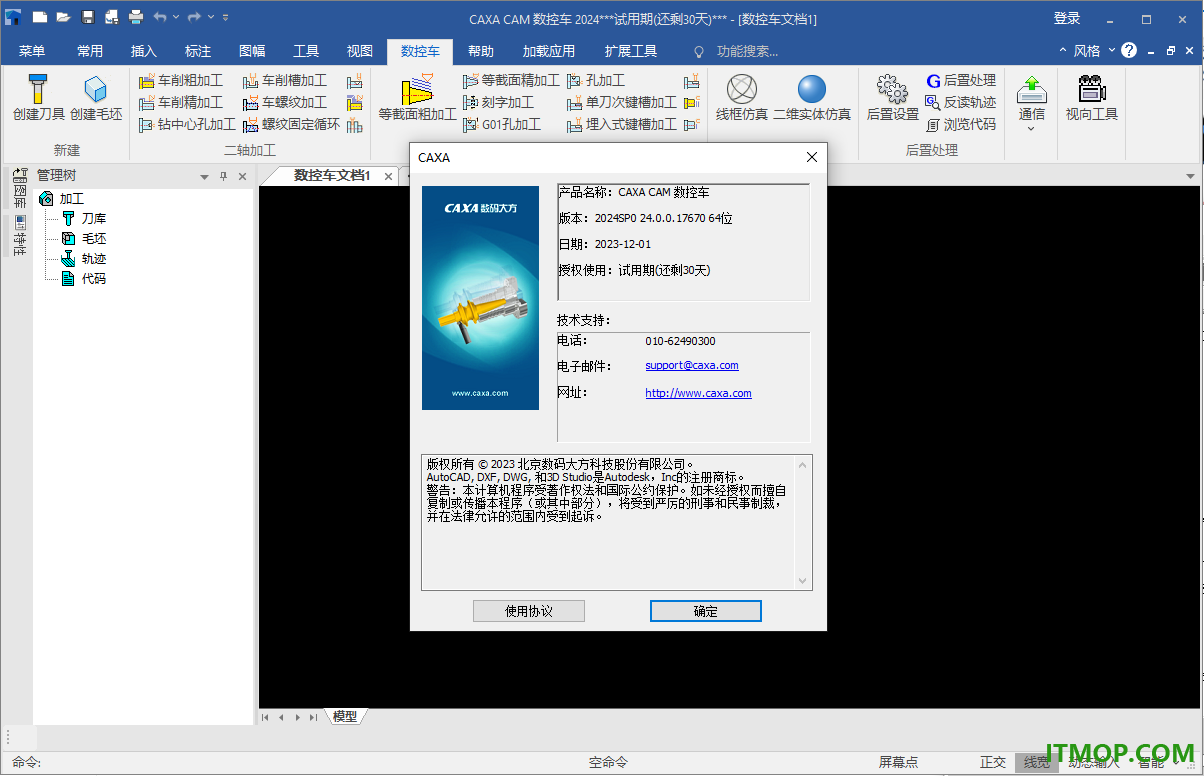Open the Redo history dropdown arrow
The height and width of the screenshot is (776, 1204).
click(210, 17)
